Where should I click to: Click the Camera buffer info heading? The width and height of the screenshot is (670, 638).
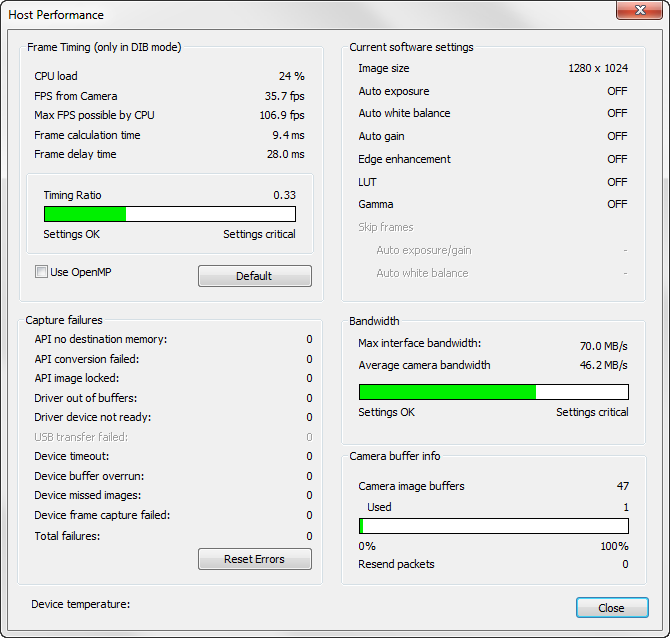click(394, 456)
